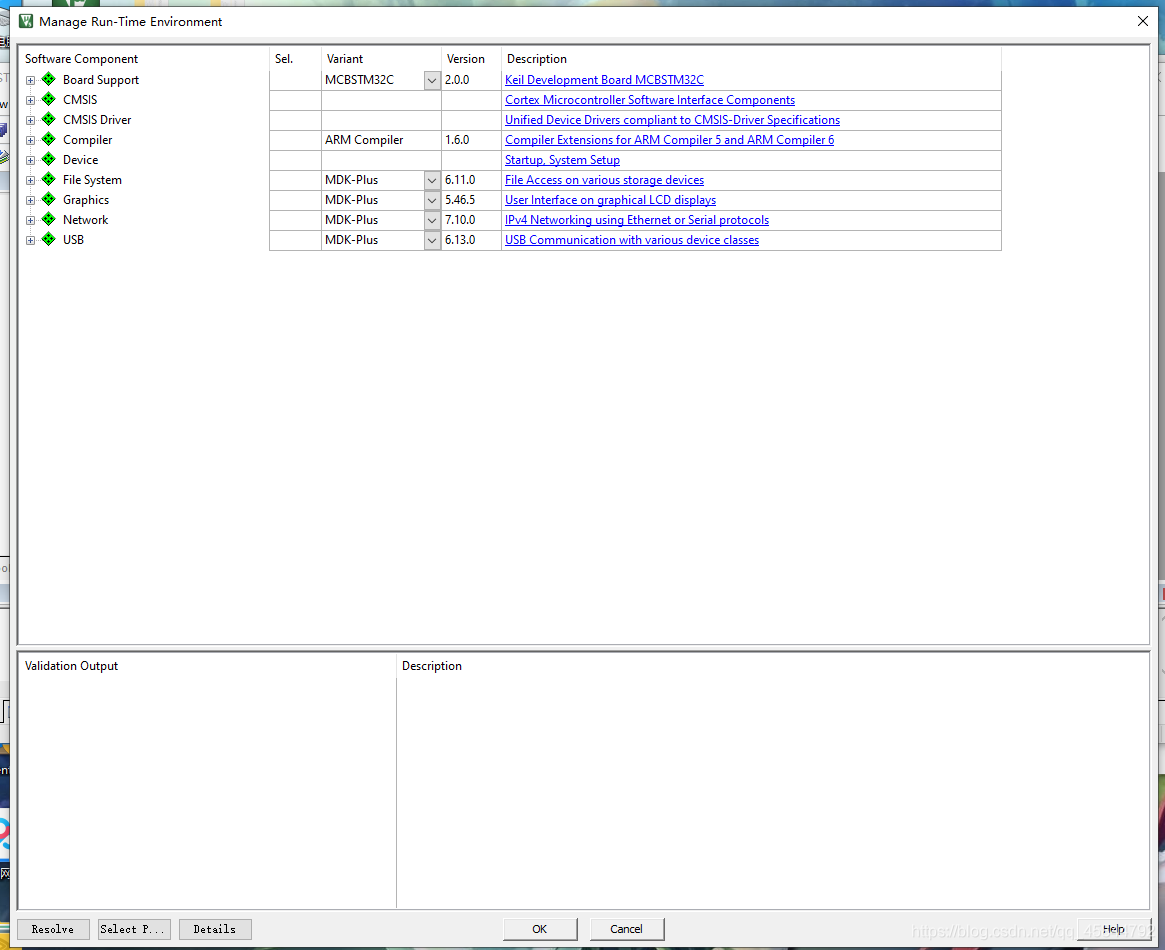Select the Board Support tree label
This screenshot has width=1165, height=950.
(x=101, y=79)
